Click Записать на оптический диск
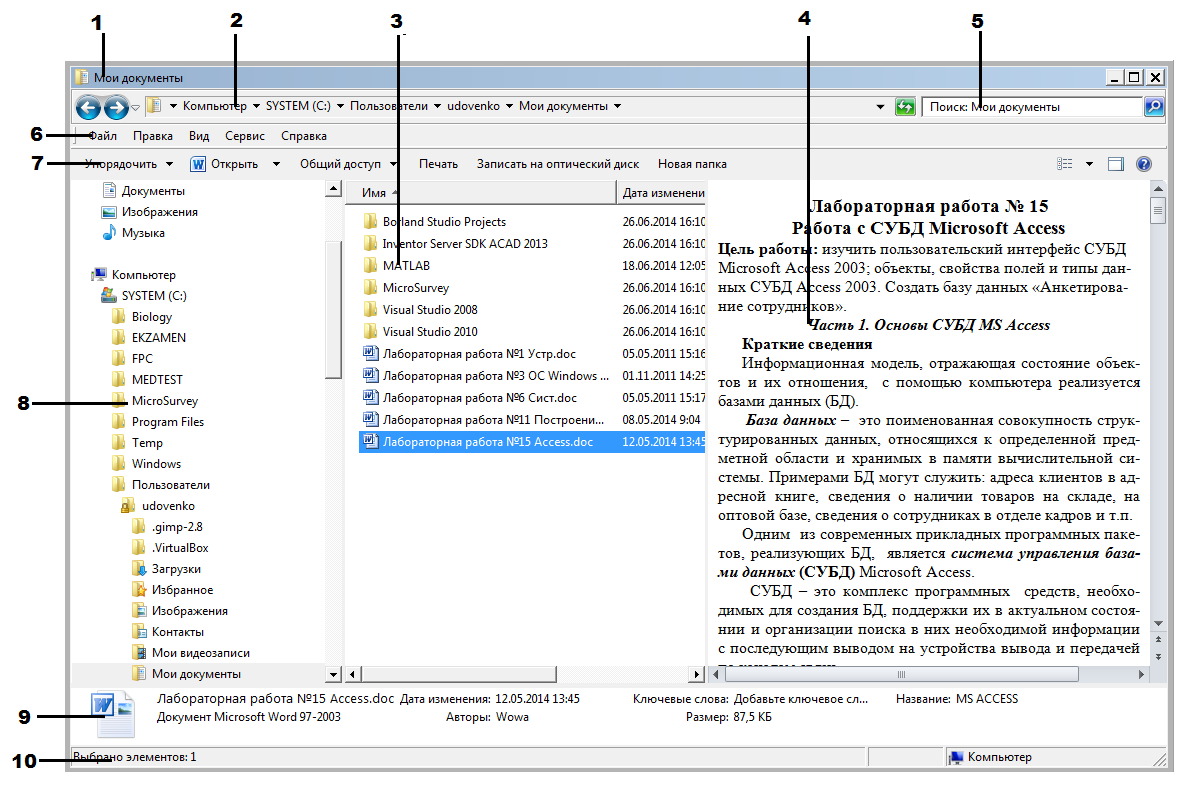 [x=558, y=164]
